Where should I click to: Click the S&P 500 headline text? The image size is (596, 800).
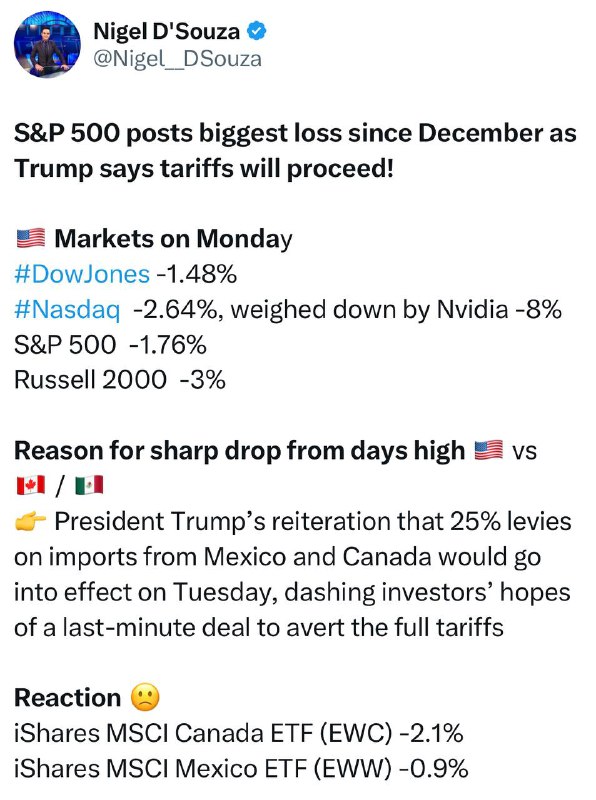(x=295, y=151)
